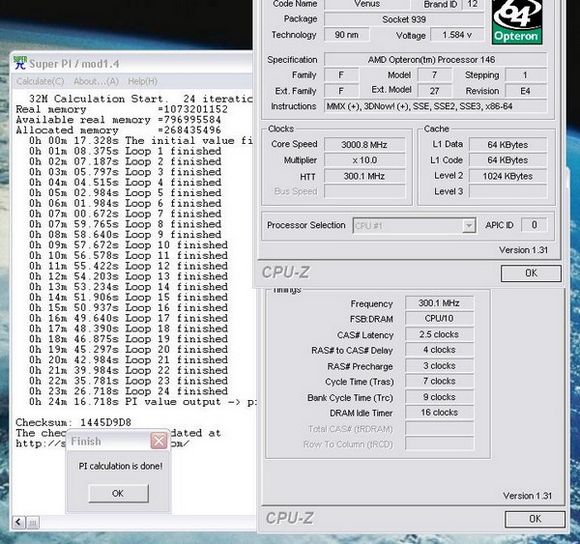
Task: Click the RAS# to CAS# Delay 4 clocks
Action: [x=439, y=350]
